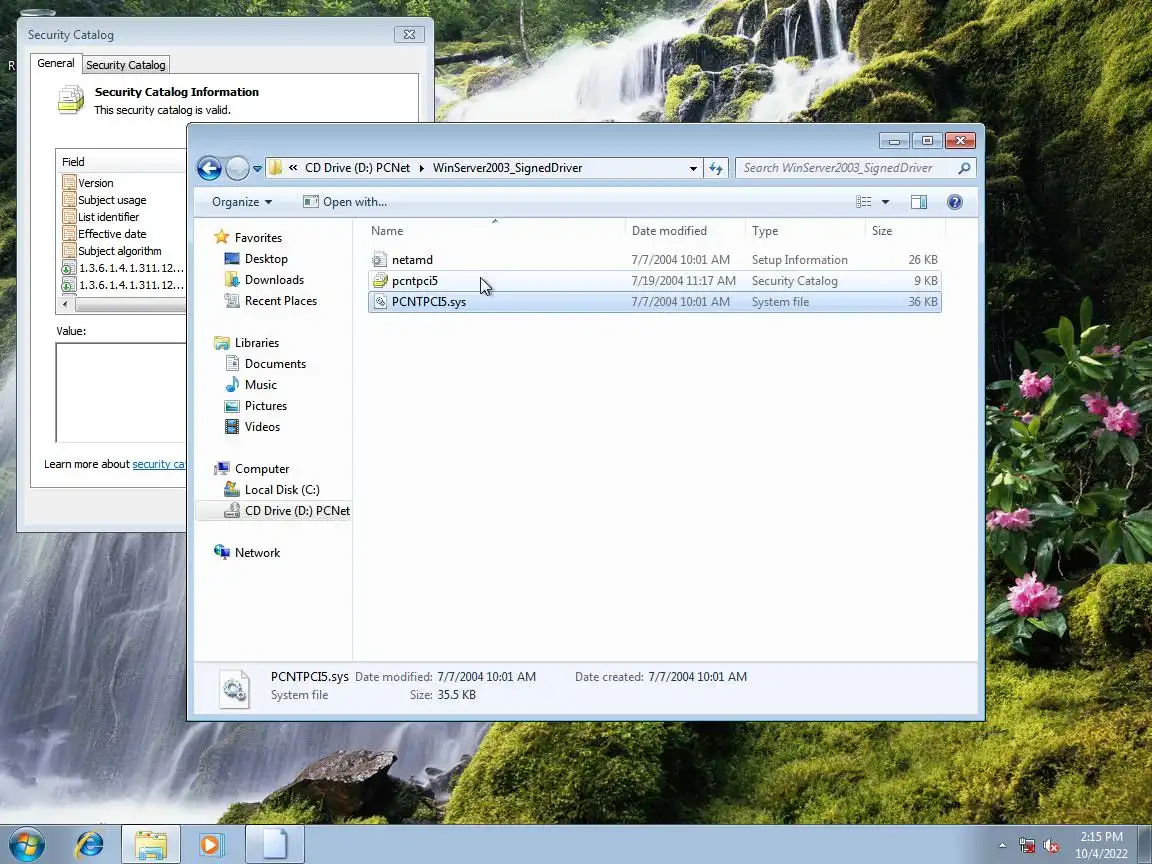Select Computer in navigation pane
The image size is (1152, 864).
coord(262,469)
